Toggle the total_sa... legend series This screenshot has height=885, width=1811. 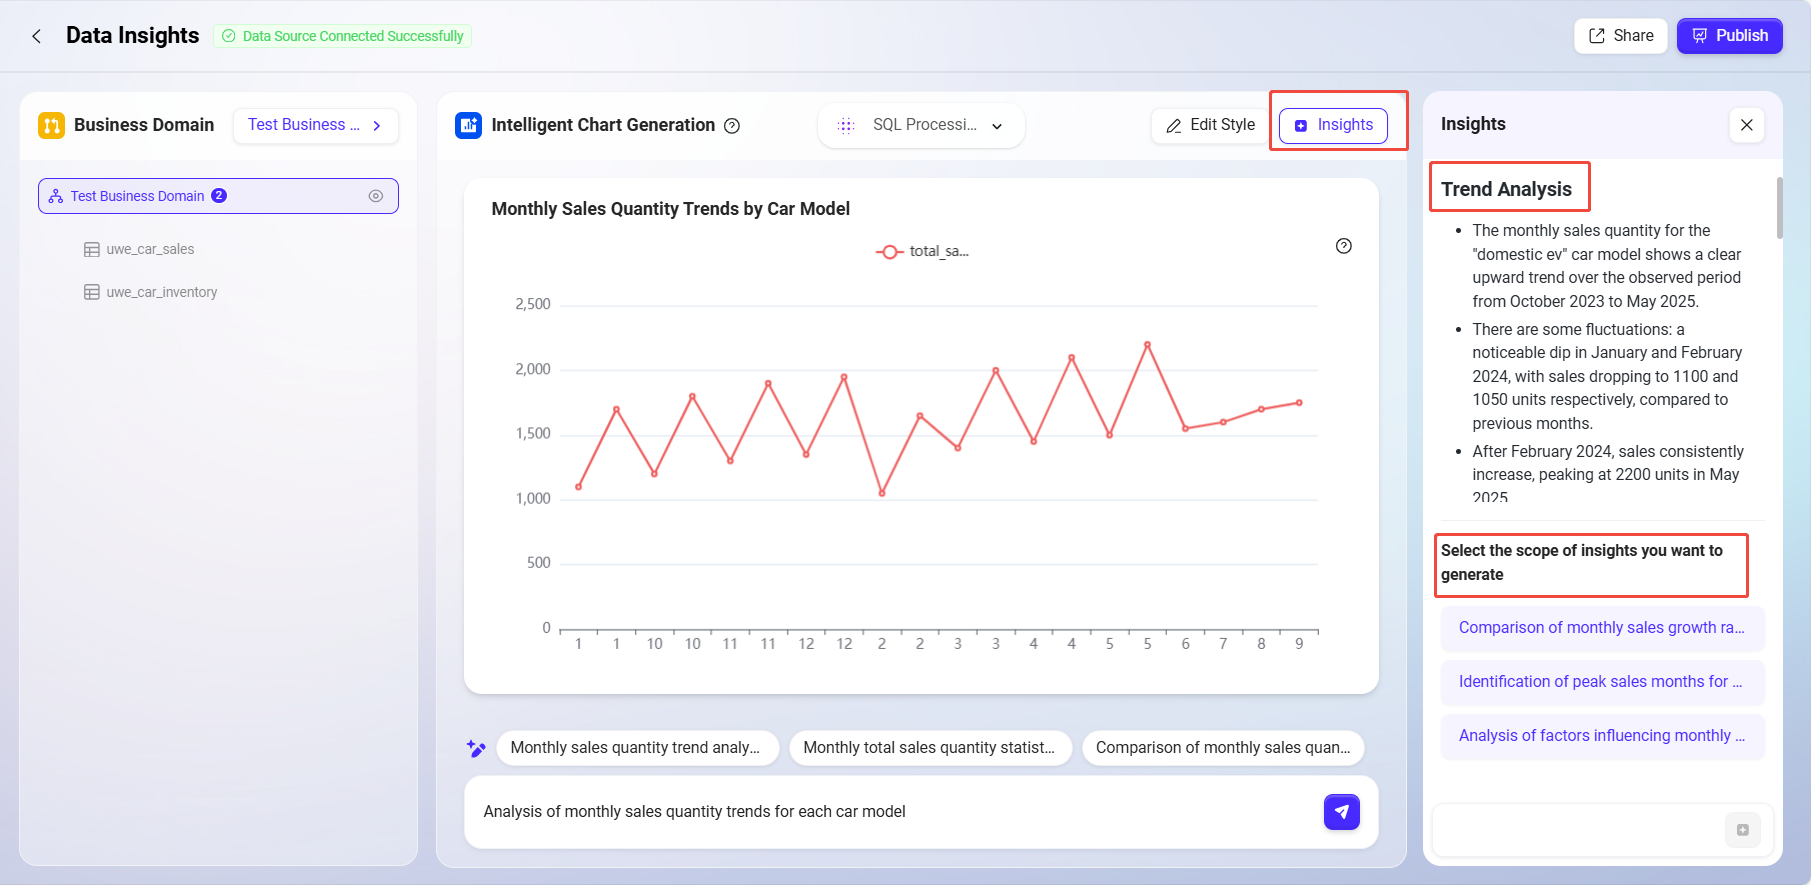[921, 252]
